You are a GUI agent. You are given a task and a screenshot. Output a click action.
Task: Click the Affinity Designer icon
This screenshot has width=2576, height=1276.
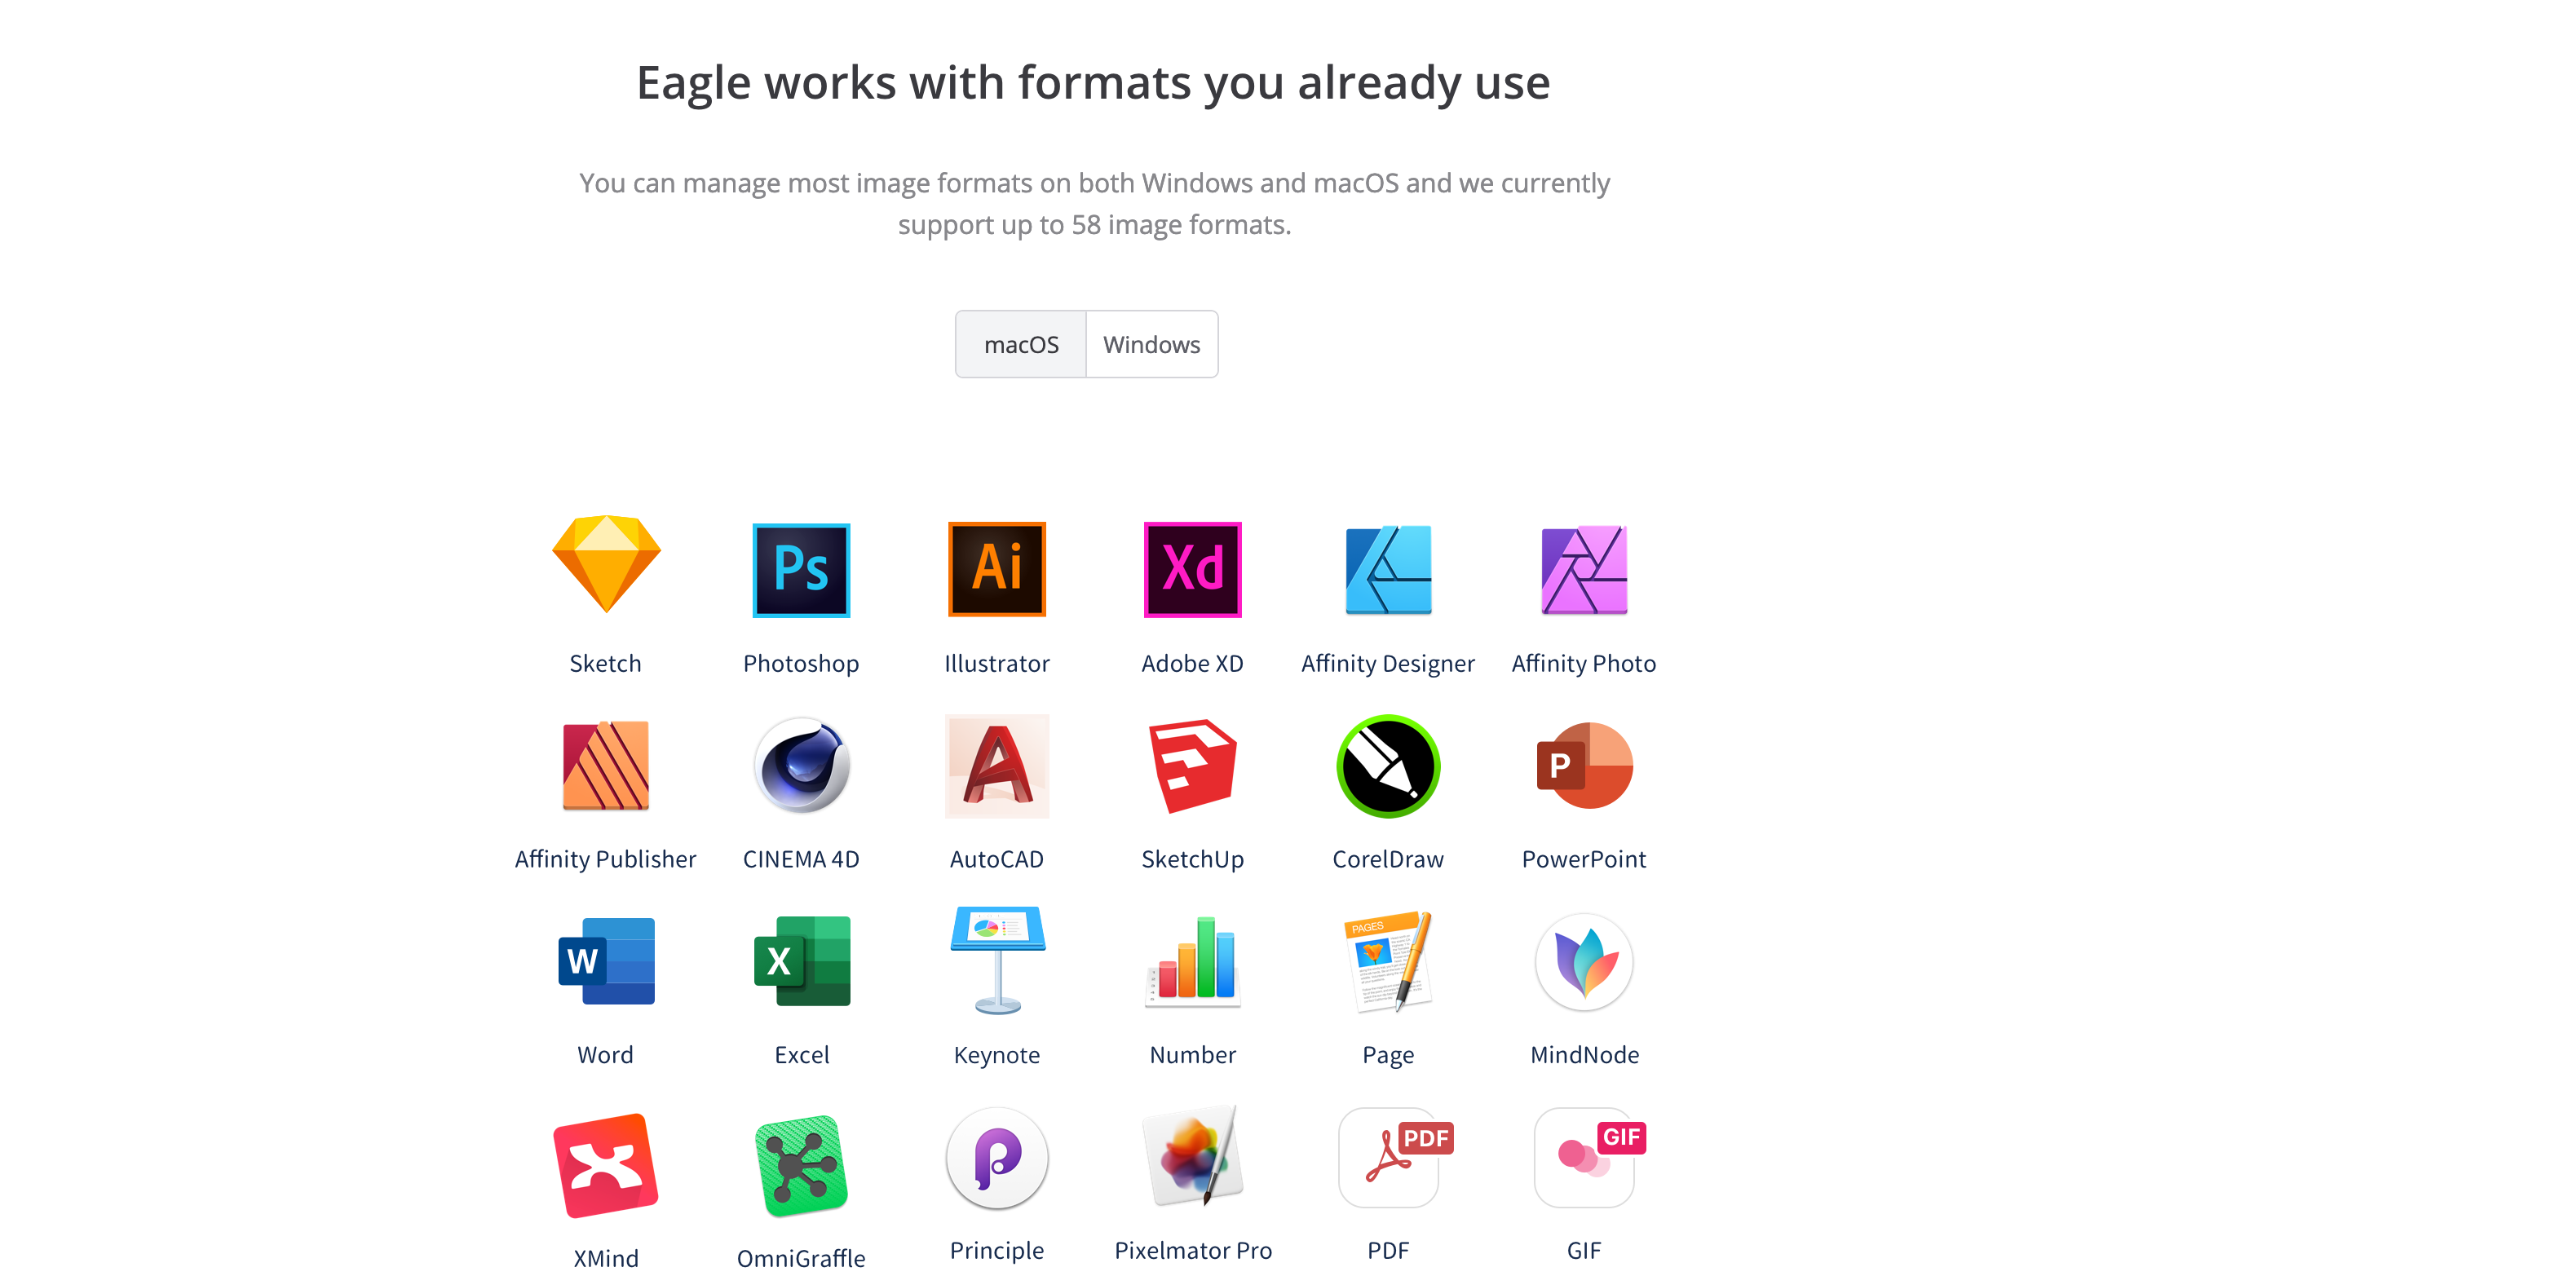(1388, 570)
